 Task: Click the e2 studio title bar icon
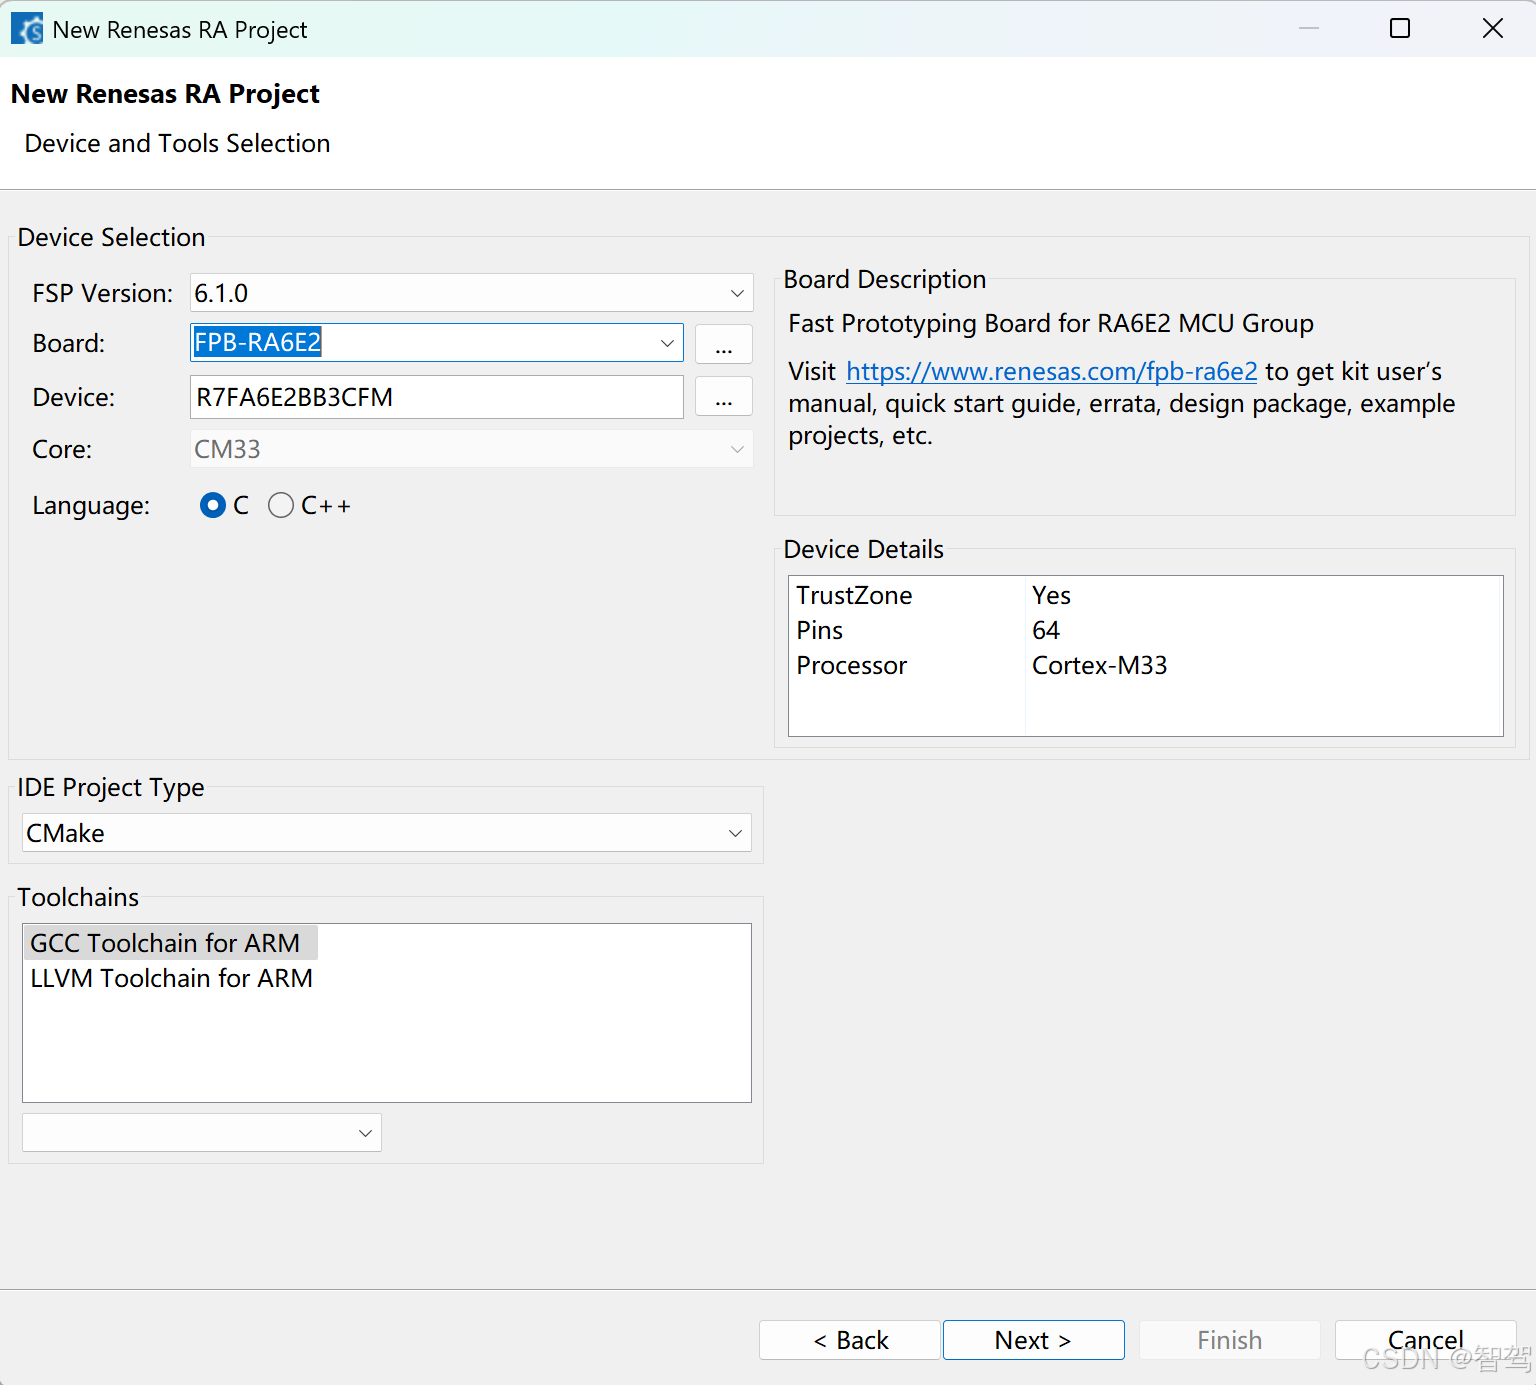[x=27, y=29]
